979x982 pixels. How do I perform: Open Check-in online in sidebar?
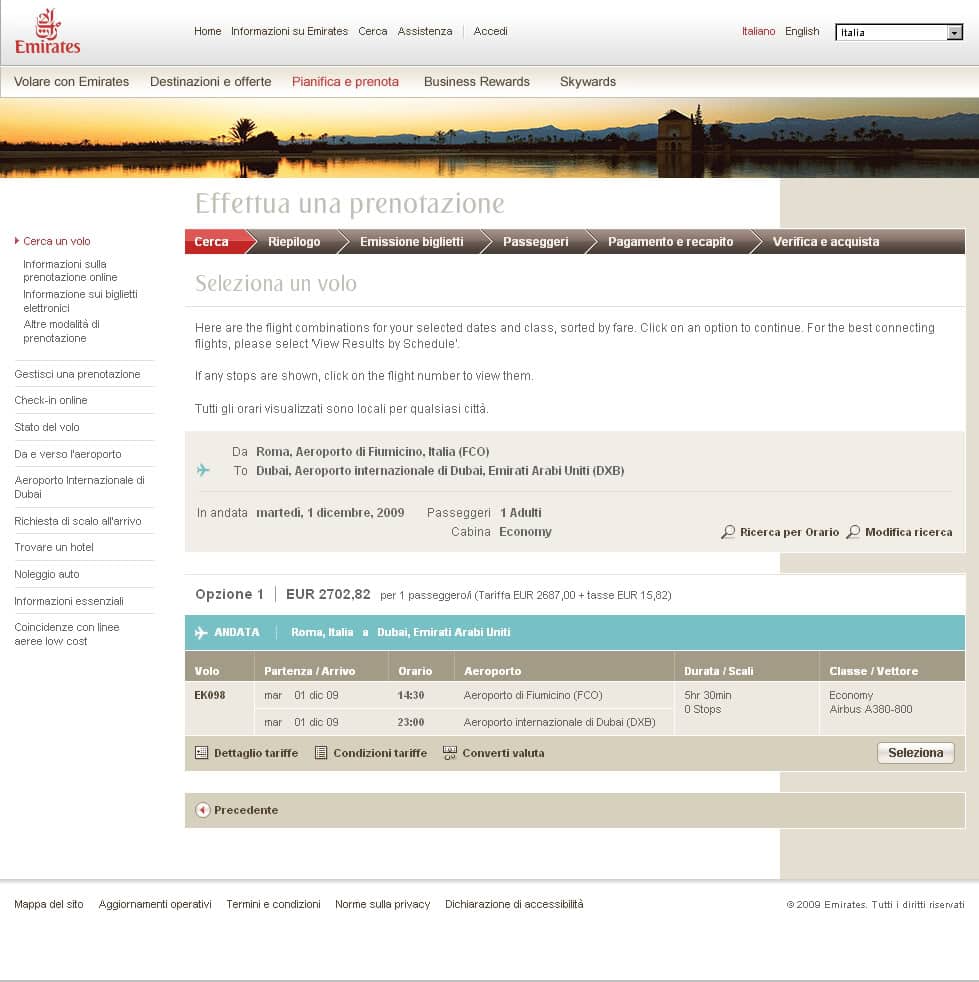(x=51, y=400)
